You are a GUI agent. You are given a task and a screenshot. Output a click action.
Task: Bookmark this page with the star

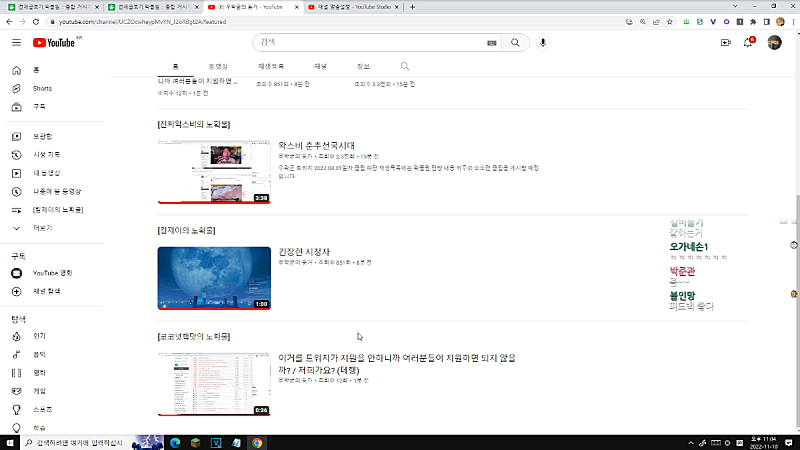pos(669,22)
